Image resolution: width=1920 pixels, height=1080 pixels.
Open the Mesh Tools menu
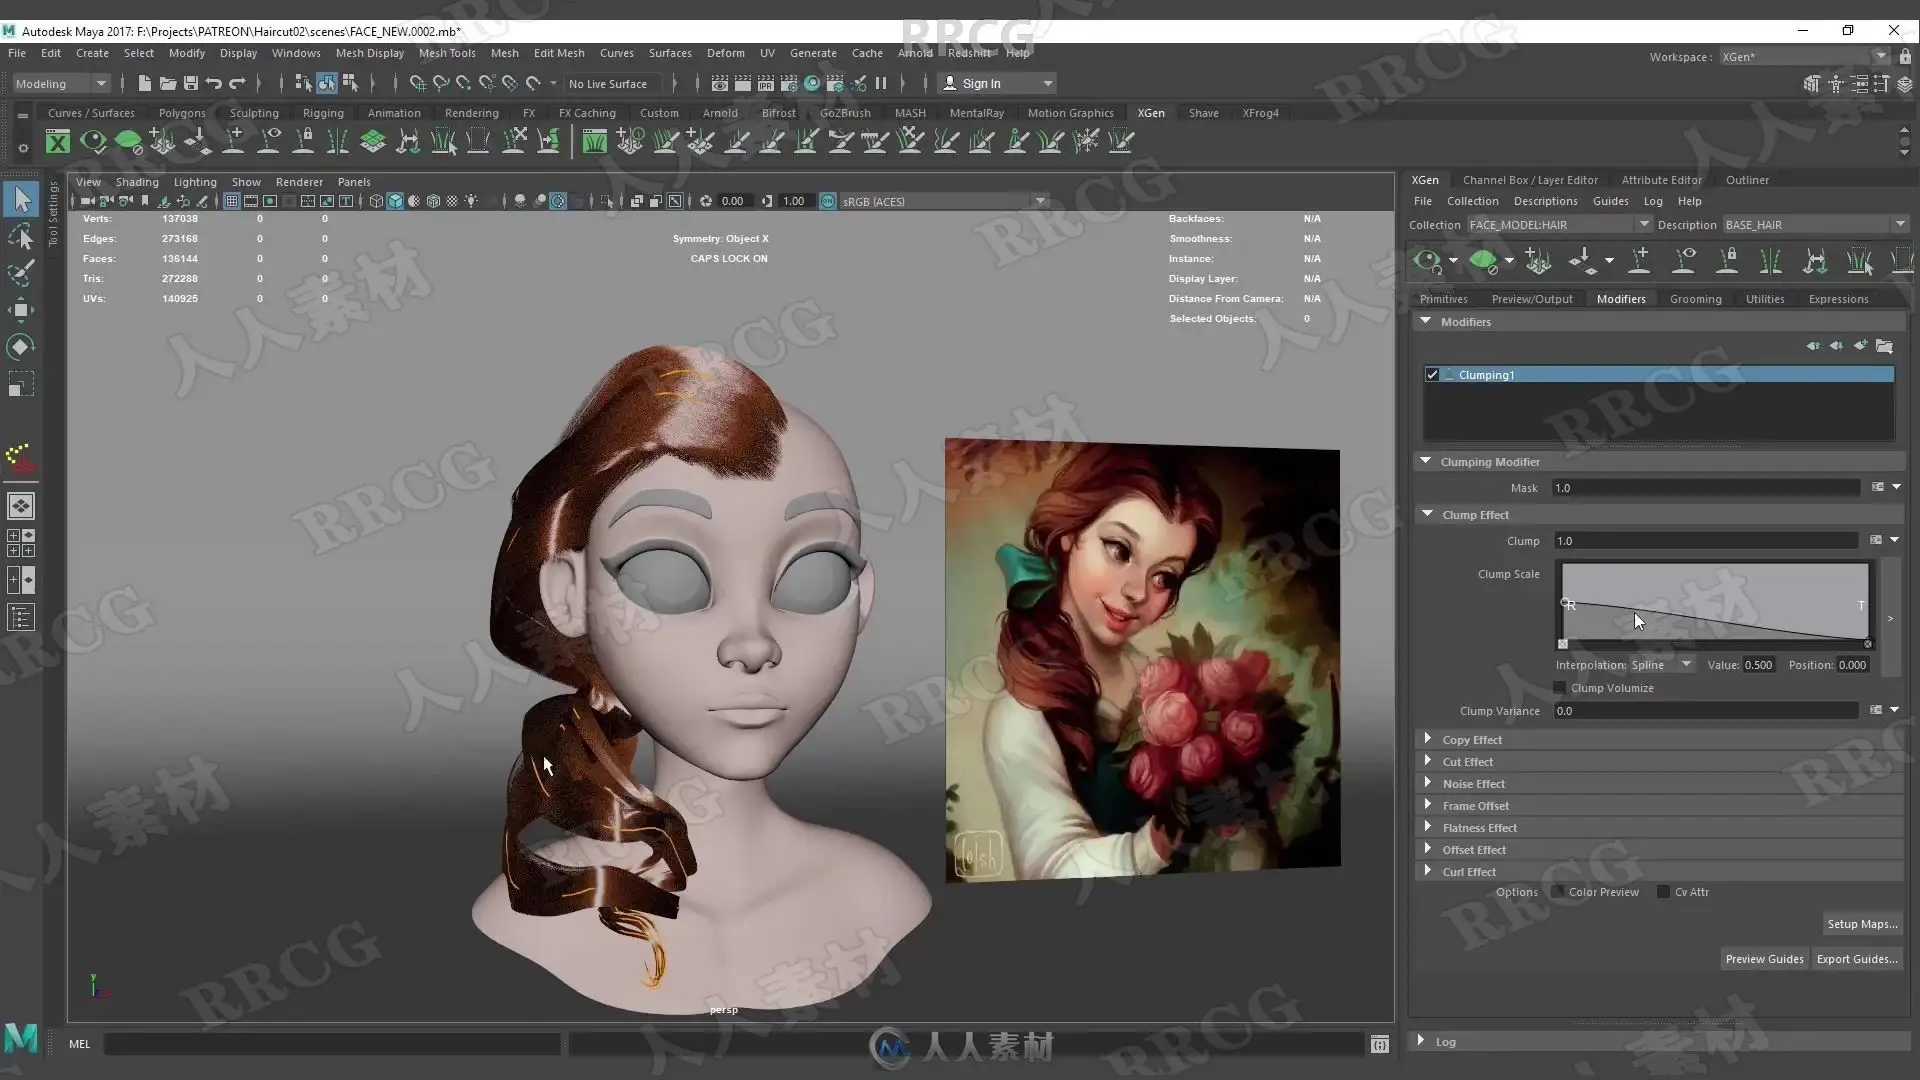tap(446, 53)
